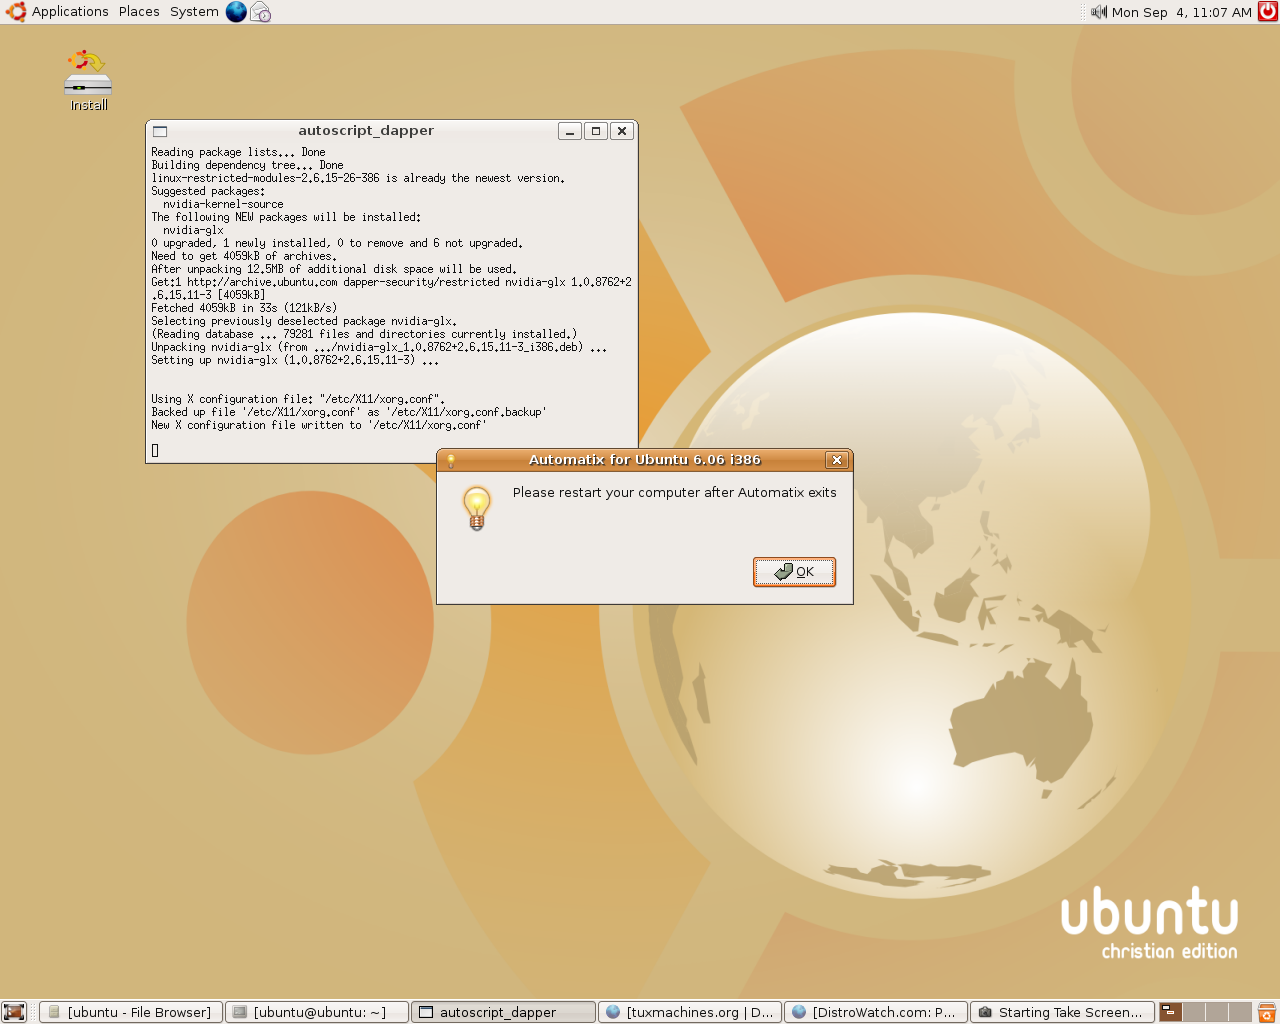Viewport: 1280px width, 1024px height.
Task: Launch the web browser globe icon
Action: pyautogui.click(x=236, y=12)
